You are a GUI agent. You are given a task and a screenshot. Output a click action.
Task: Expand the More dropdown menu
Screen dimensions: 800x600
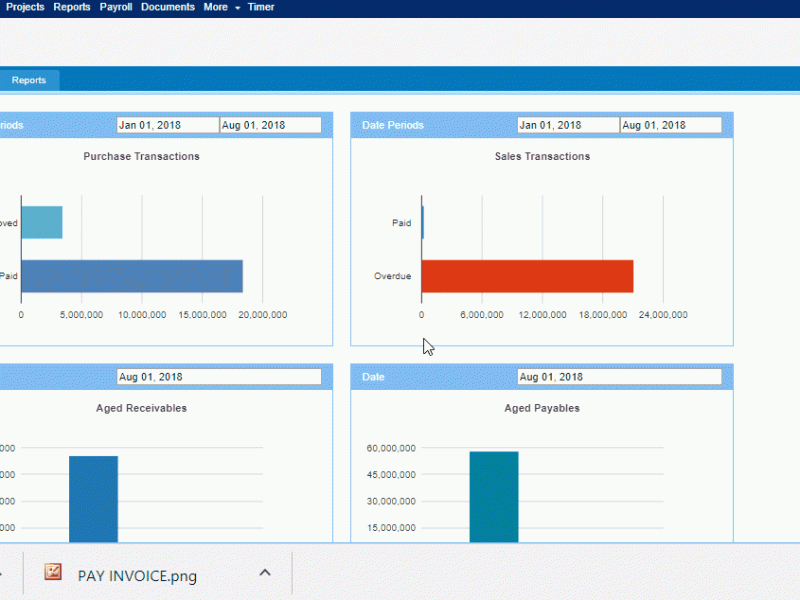pos(221,7)
